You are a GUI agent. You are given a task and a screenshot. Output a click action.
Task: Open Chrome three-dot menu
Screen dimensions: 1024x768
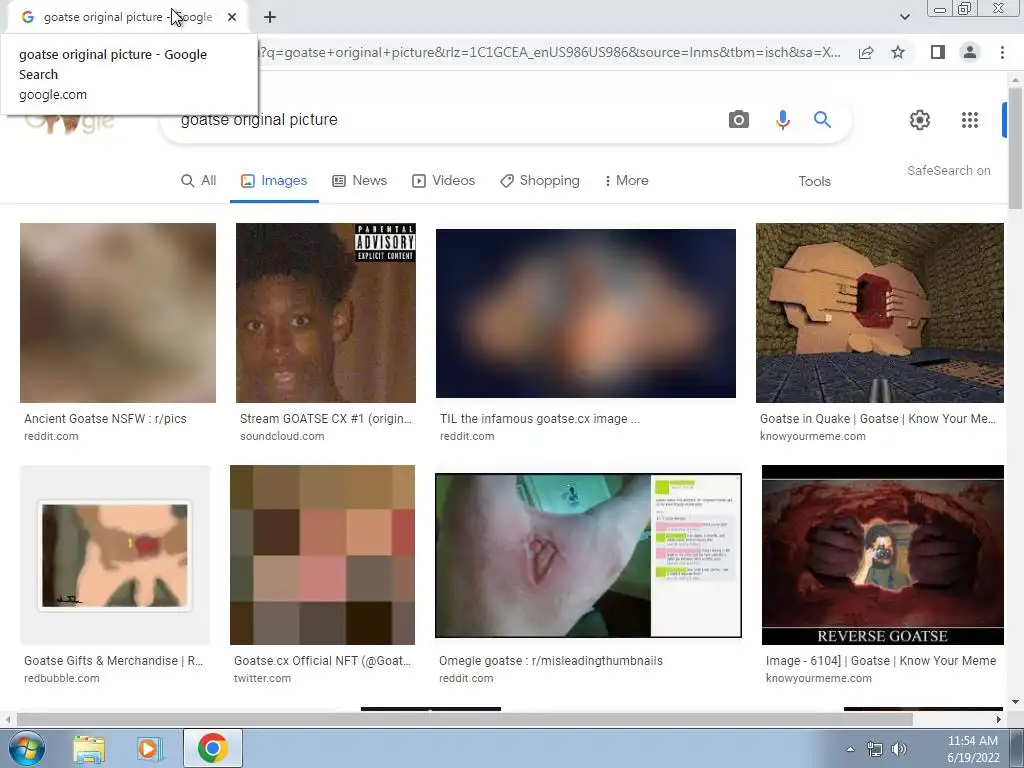[1002, 52]
